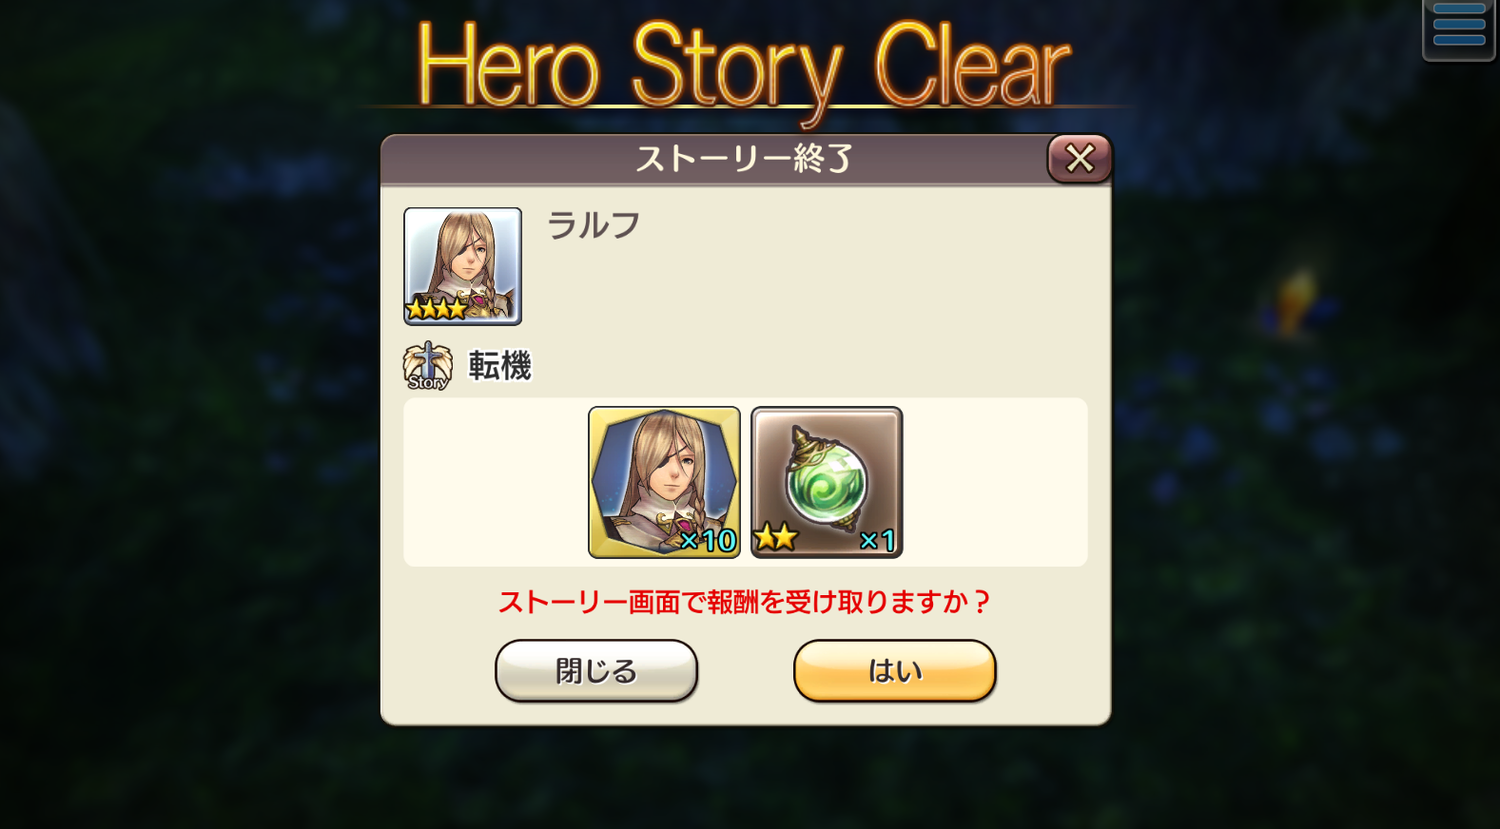1500x829 pixels.
Task: Click the ラルフ name label
Action: [594, 226]
